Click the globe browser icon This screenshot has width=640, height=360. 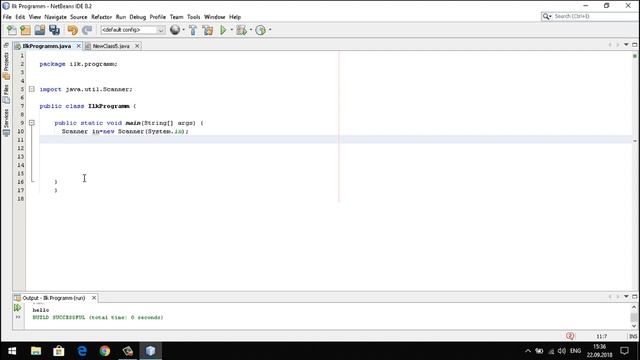175,30
